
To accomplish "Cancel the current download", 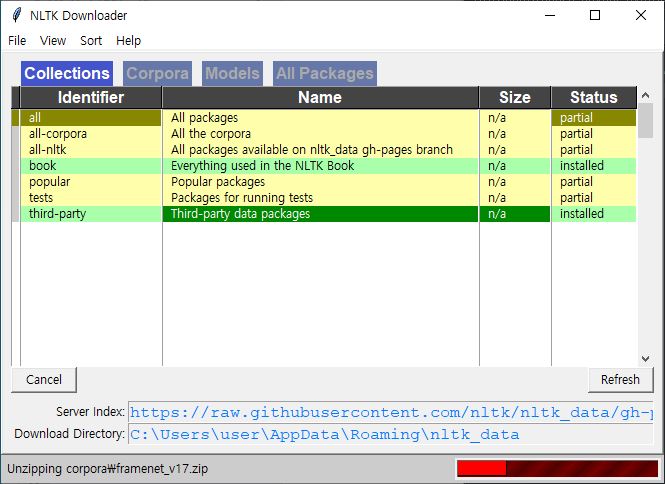I will (x=44, y=379).
